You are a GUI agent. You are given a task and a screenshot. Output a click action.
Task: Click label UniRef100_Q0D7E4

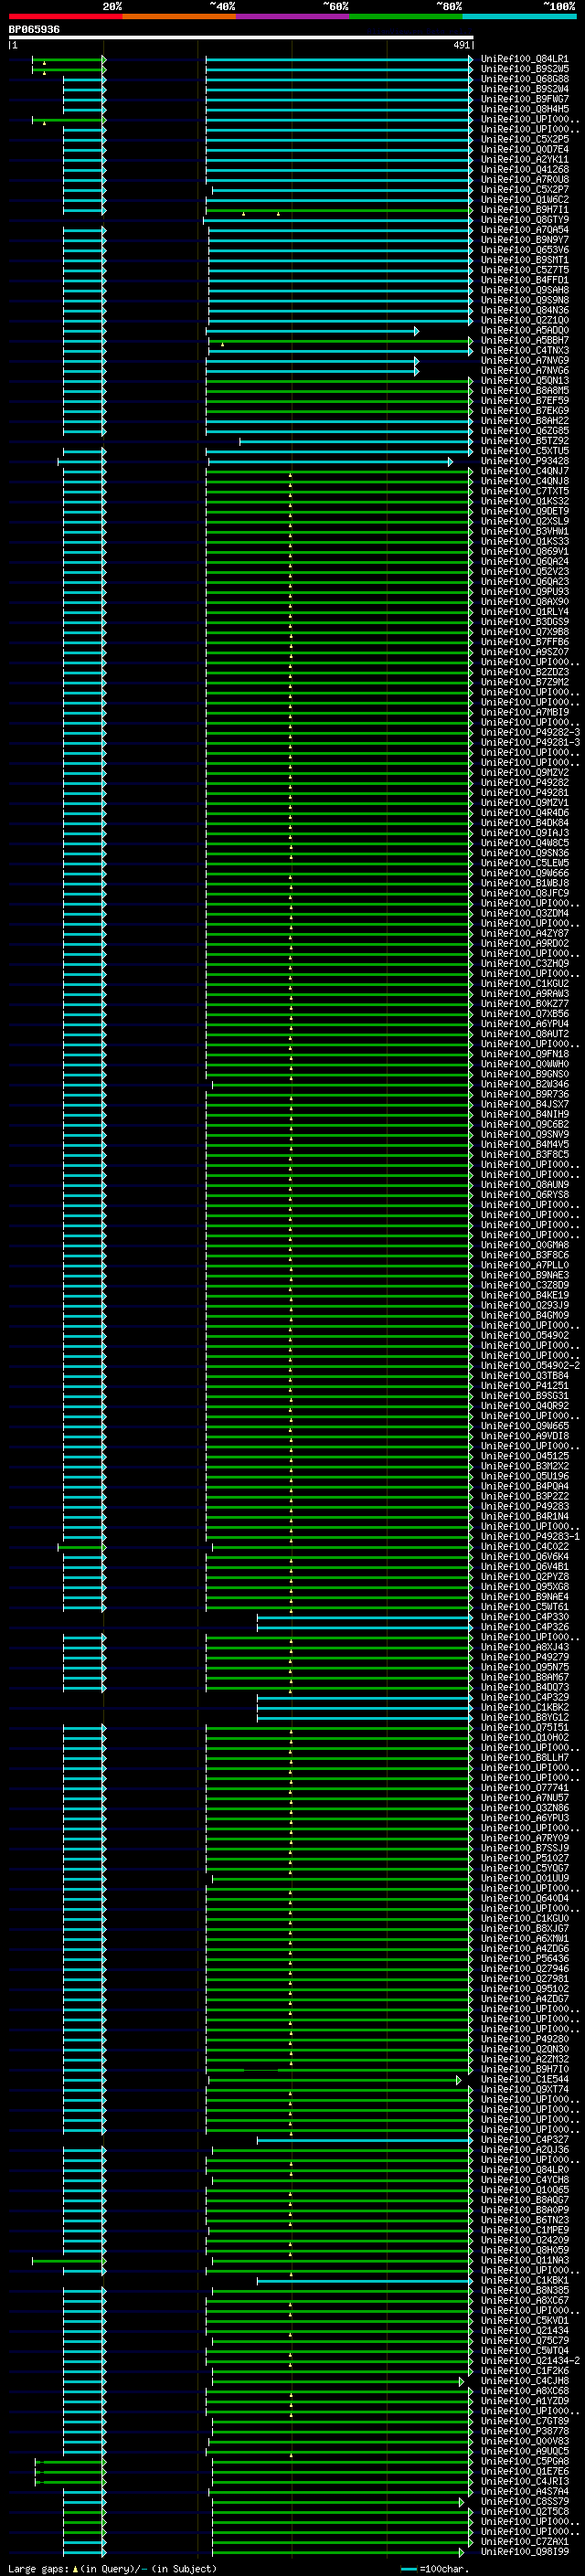(524, 150)
